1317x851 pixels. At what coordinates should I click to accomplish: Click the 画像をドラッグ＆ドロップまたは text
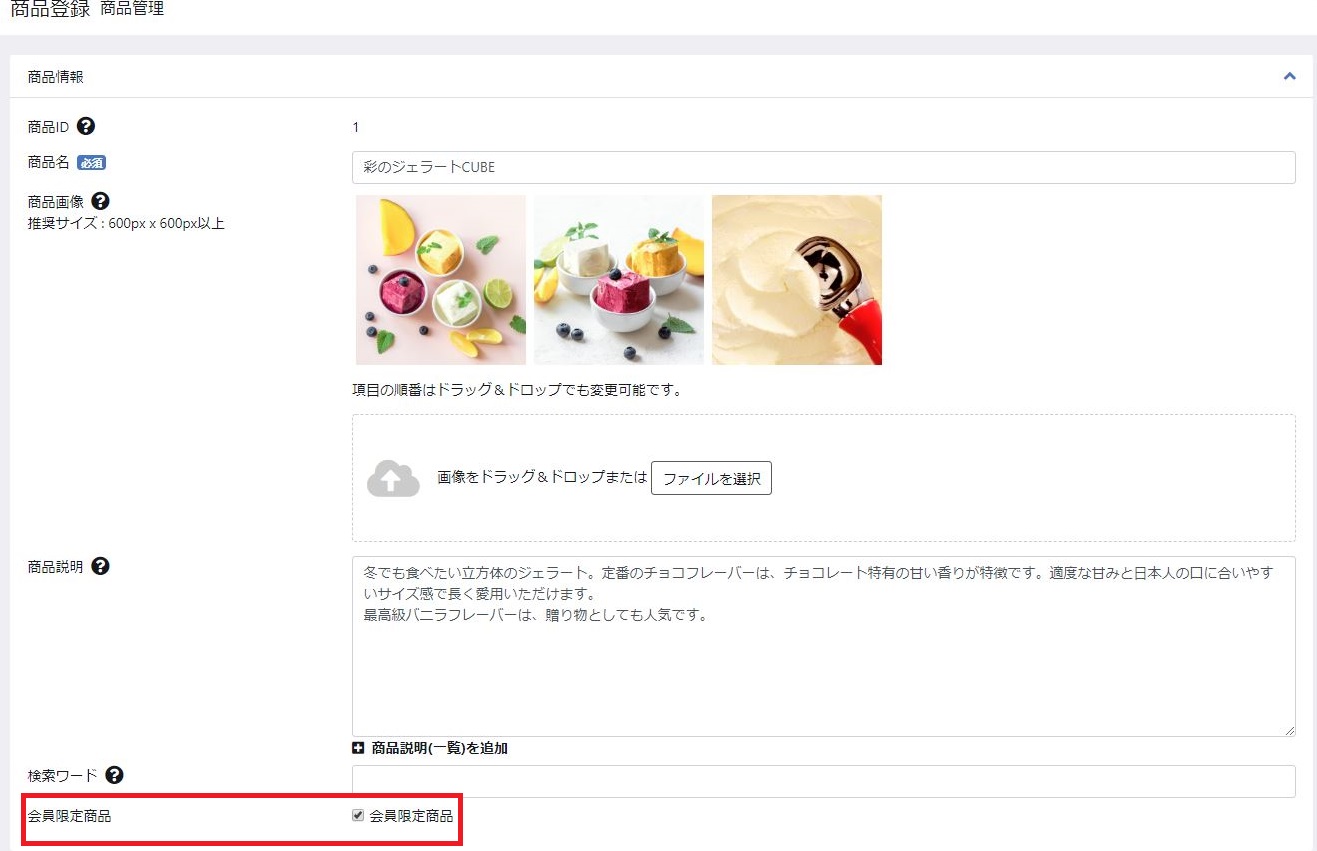tap(542, 478)
